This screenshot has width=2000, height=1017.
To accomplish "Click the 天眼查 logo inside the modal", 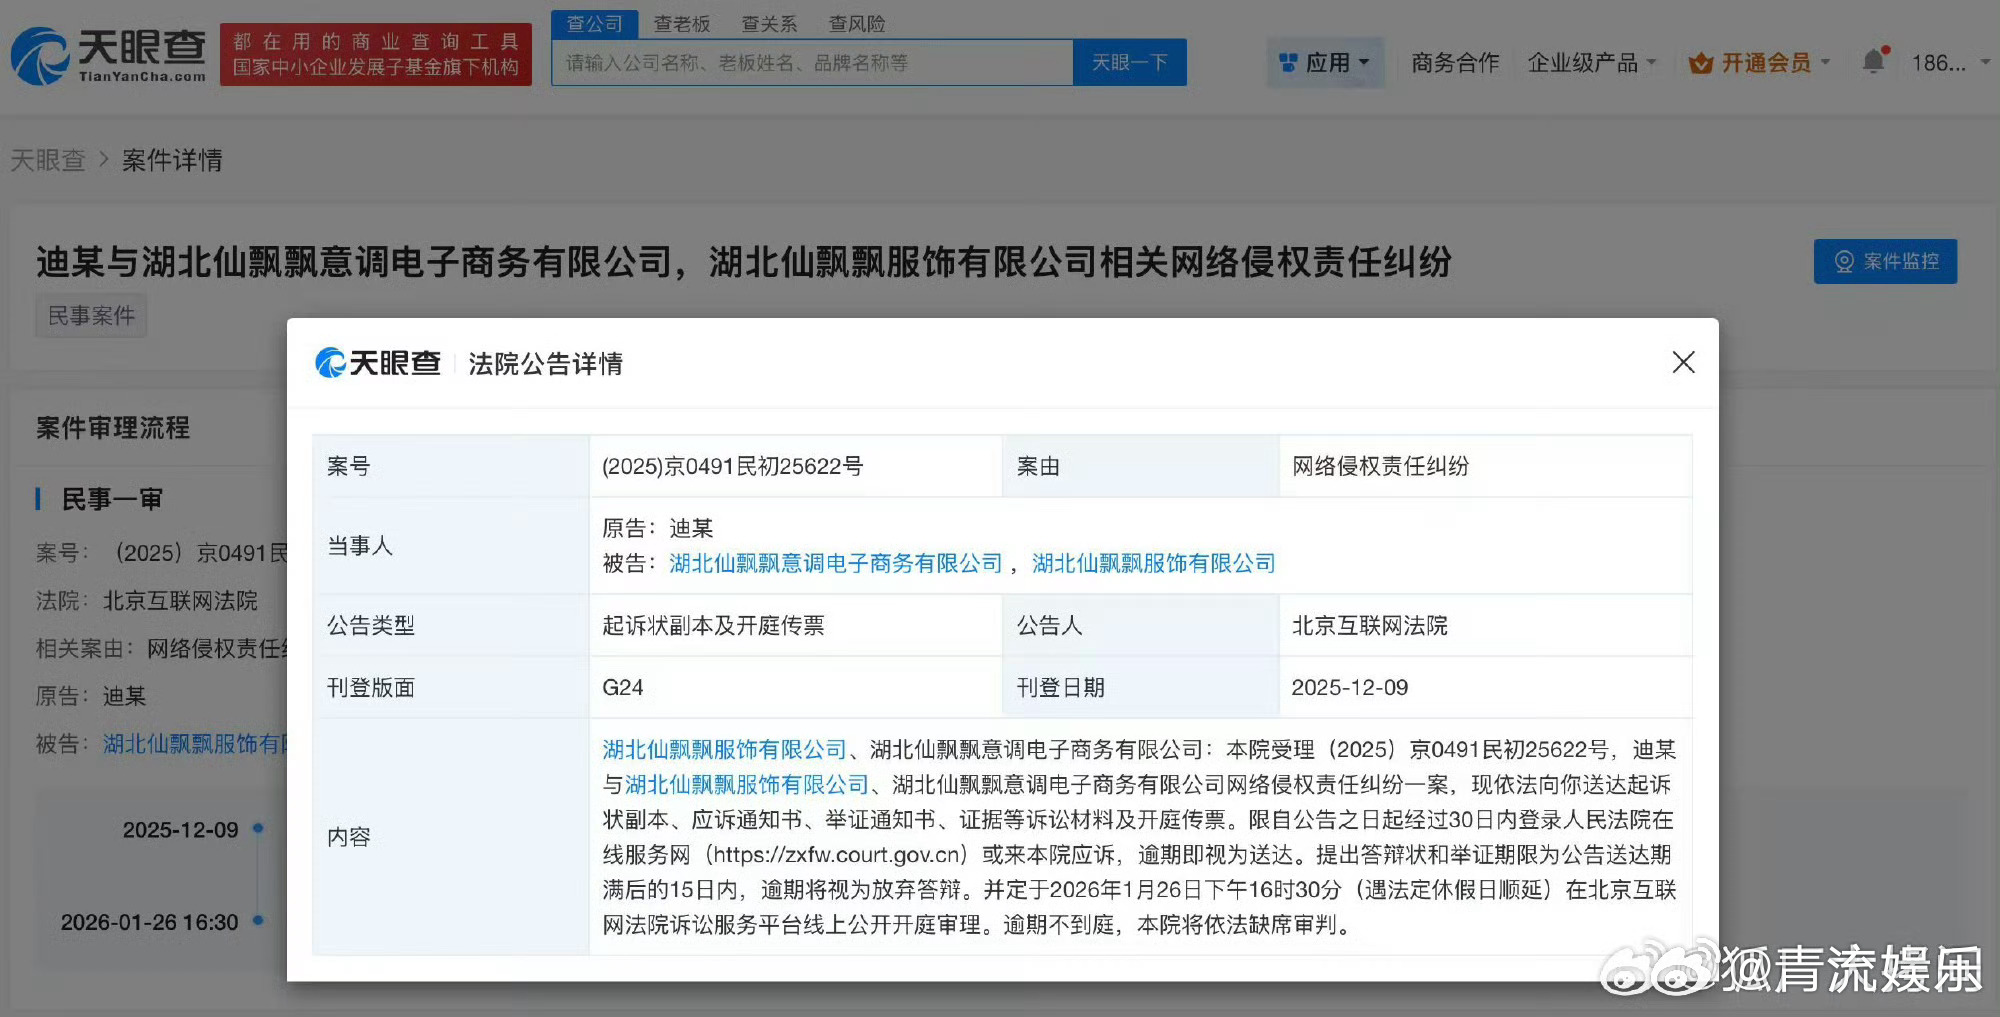I will coord(380,364).
